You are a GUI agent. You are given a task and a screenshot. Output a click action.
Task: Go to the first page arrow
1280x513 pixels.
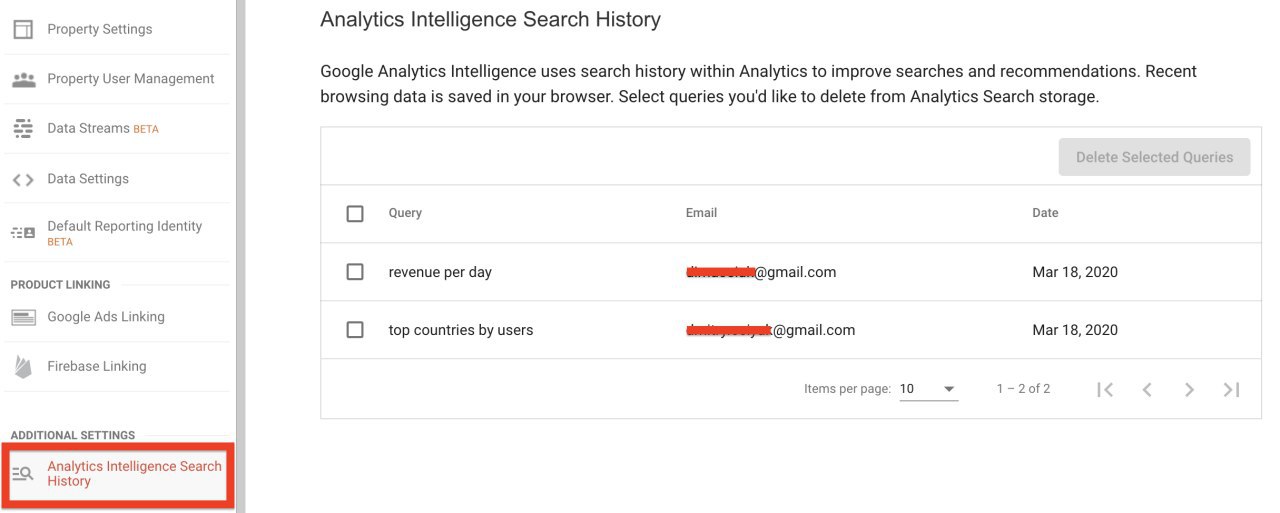coord(1105,389)
